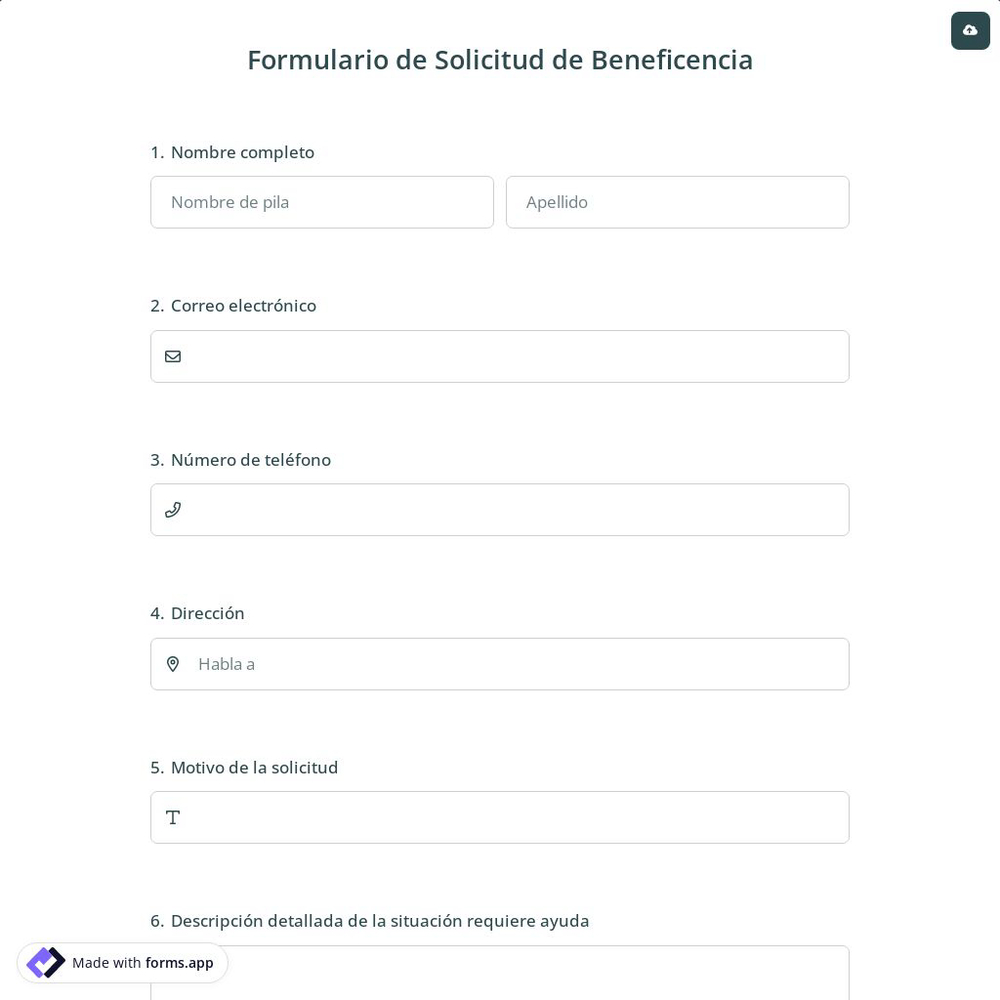Click the 'Número de teléfono' question label

point(251,459)
